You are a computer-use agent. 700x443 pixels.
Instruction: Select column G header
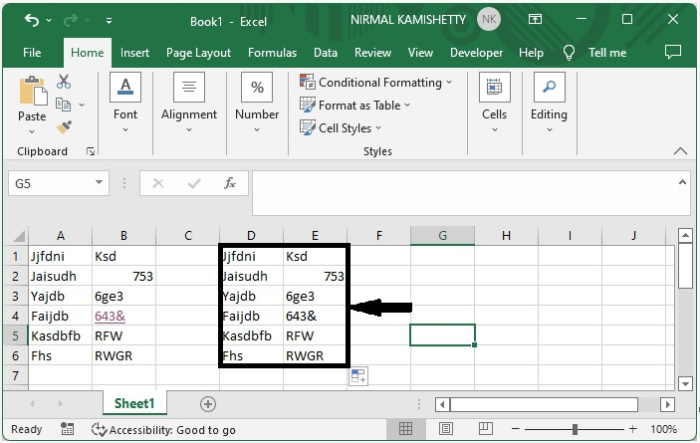pyautogui.click(x=442, y=236)
